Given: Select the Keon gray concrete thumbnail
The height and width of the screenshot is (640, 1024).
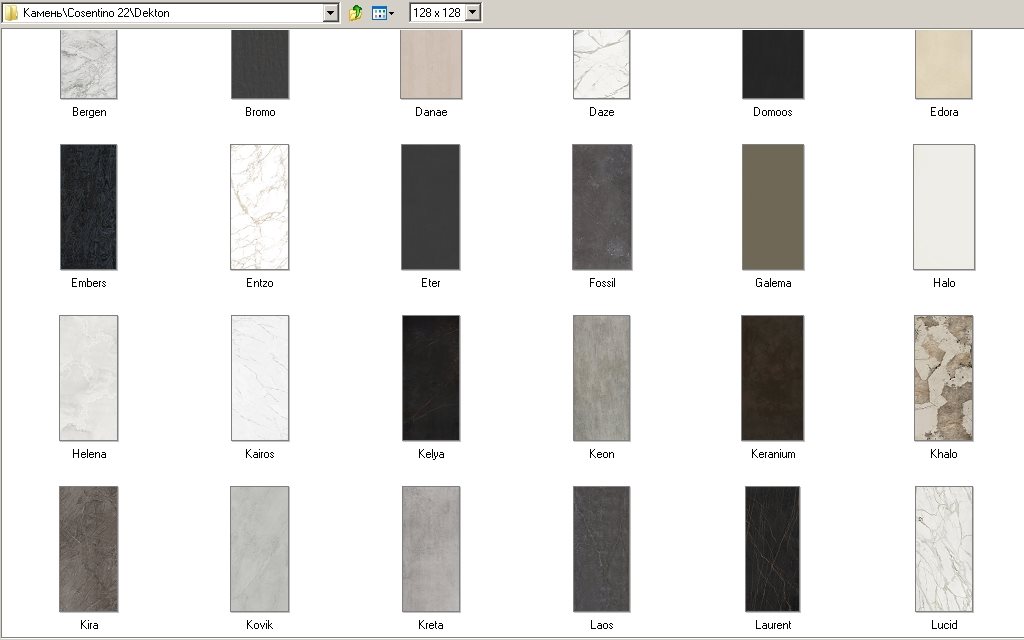Looking at the screenshot, I should pyautogui.click(x=601, y=378).
